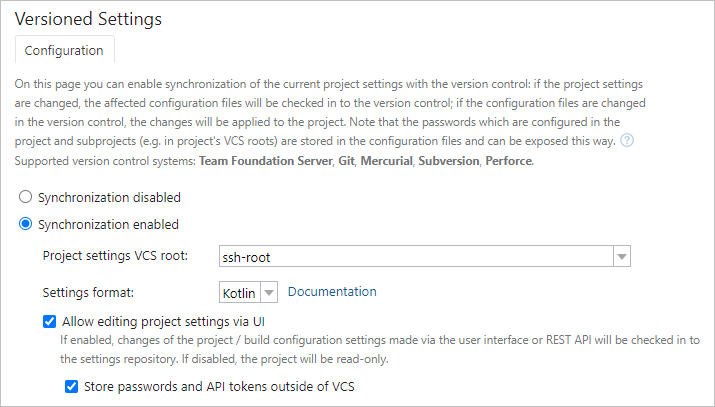Click the hint text below Allow editing option
This screenshot has height=407, width=715.
tap(380, 349)
